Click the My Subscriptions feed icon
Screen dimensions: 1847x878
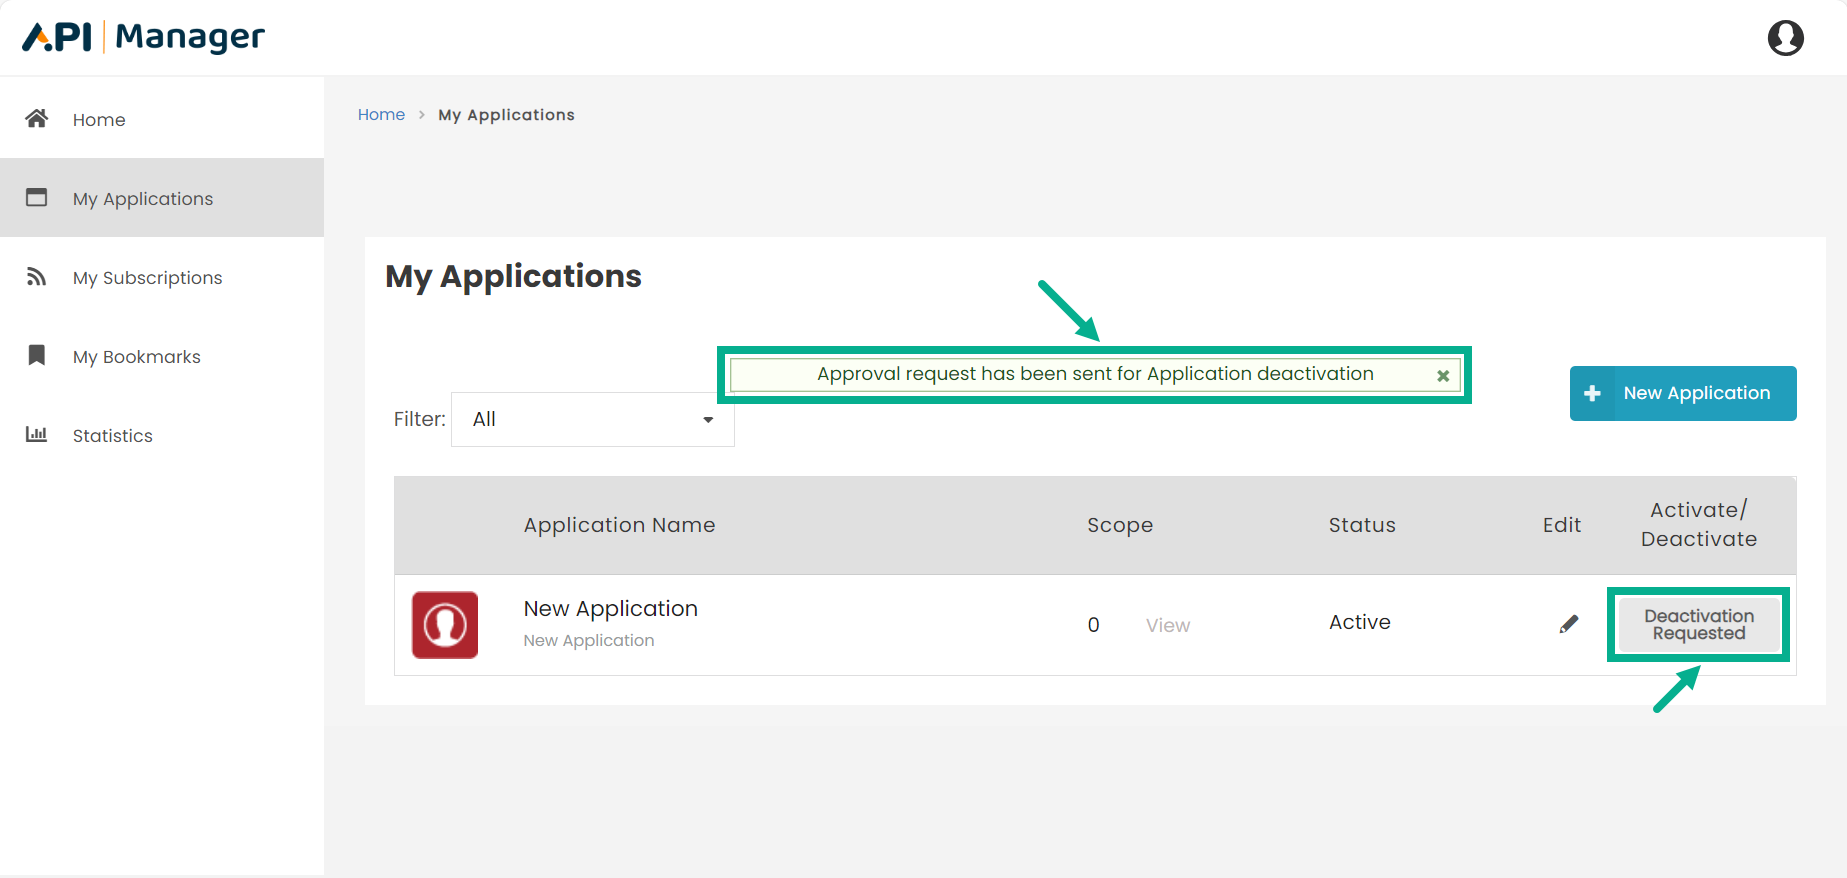click(37, 277)
